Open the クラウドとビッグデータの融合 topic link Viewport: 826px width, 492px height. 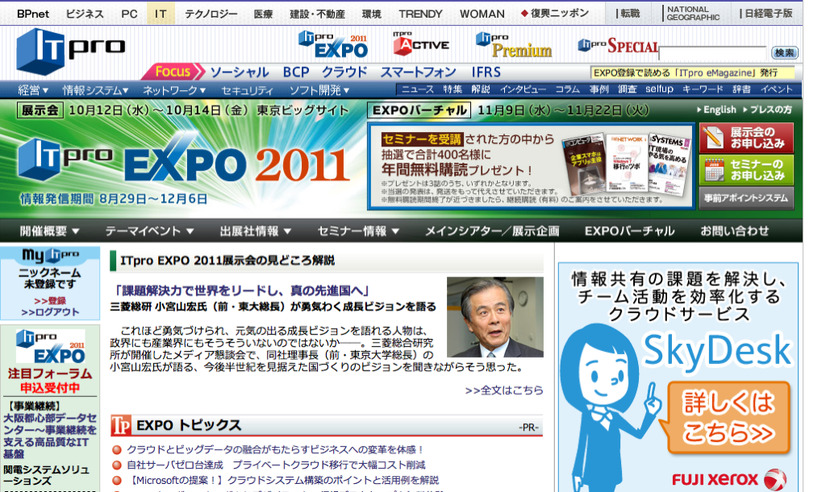(x=275, y=450)
